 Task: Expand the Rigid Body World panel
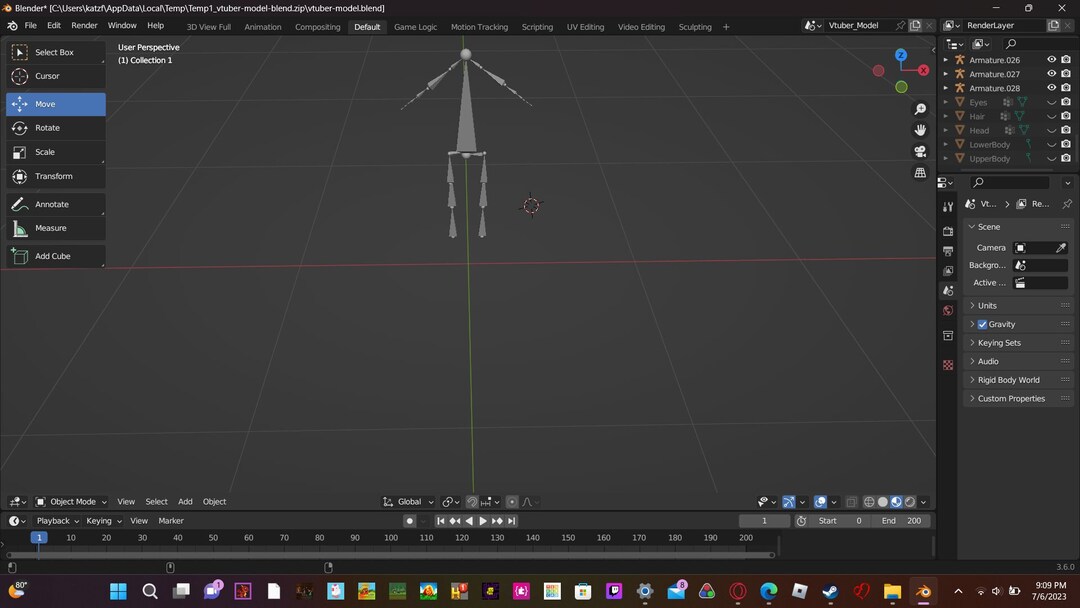tap(1019, 380)
